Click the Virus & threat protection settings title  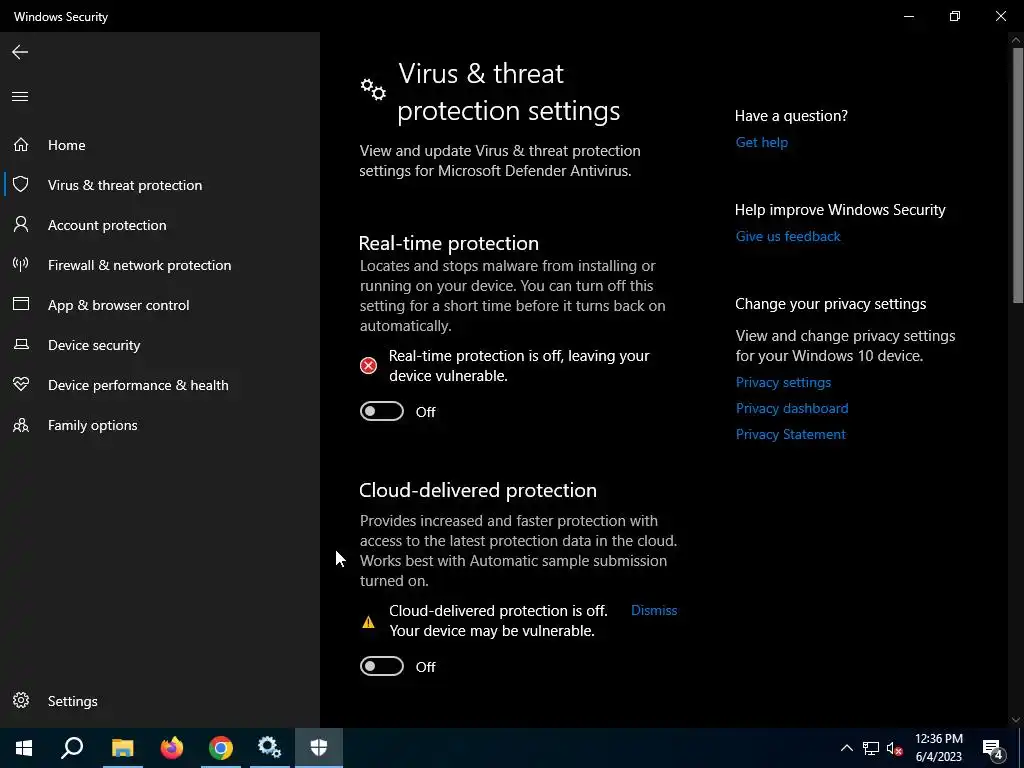coord(508,92)
